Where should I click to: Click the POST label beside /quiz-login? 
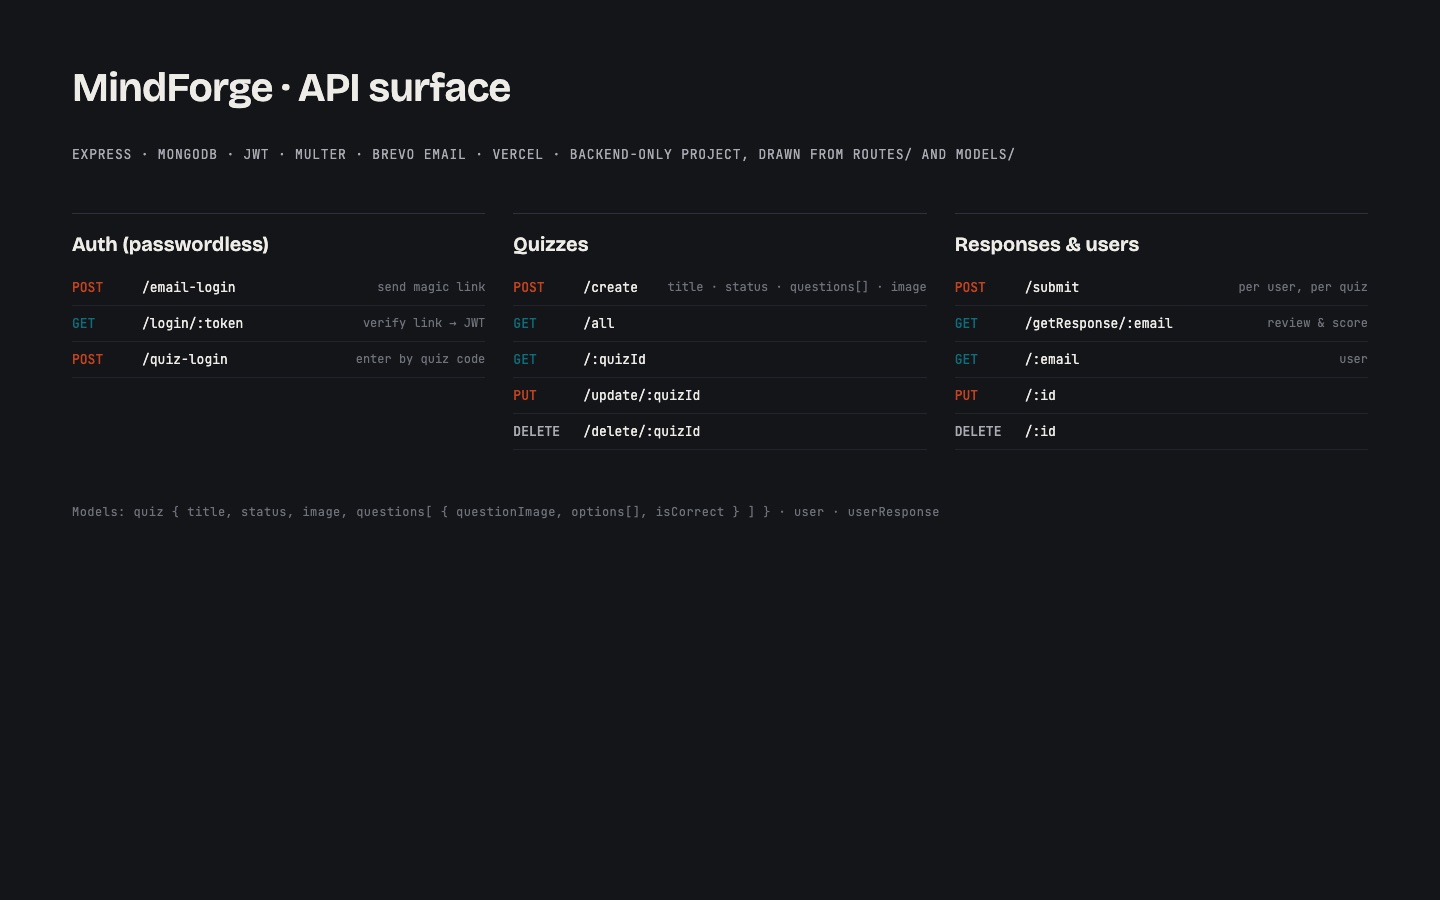87,359
